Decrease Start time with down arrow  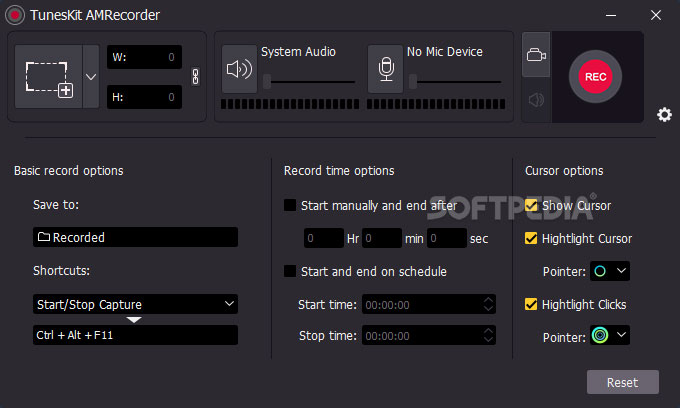click(x=488, y=309)
